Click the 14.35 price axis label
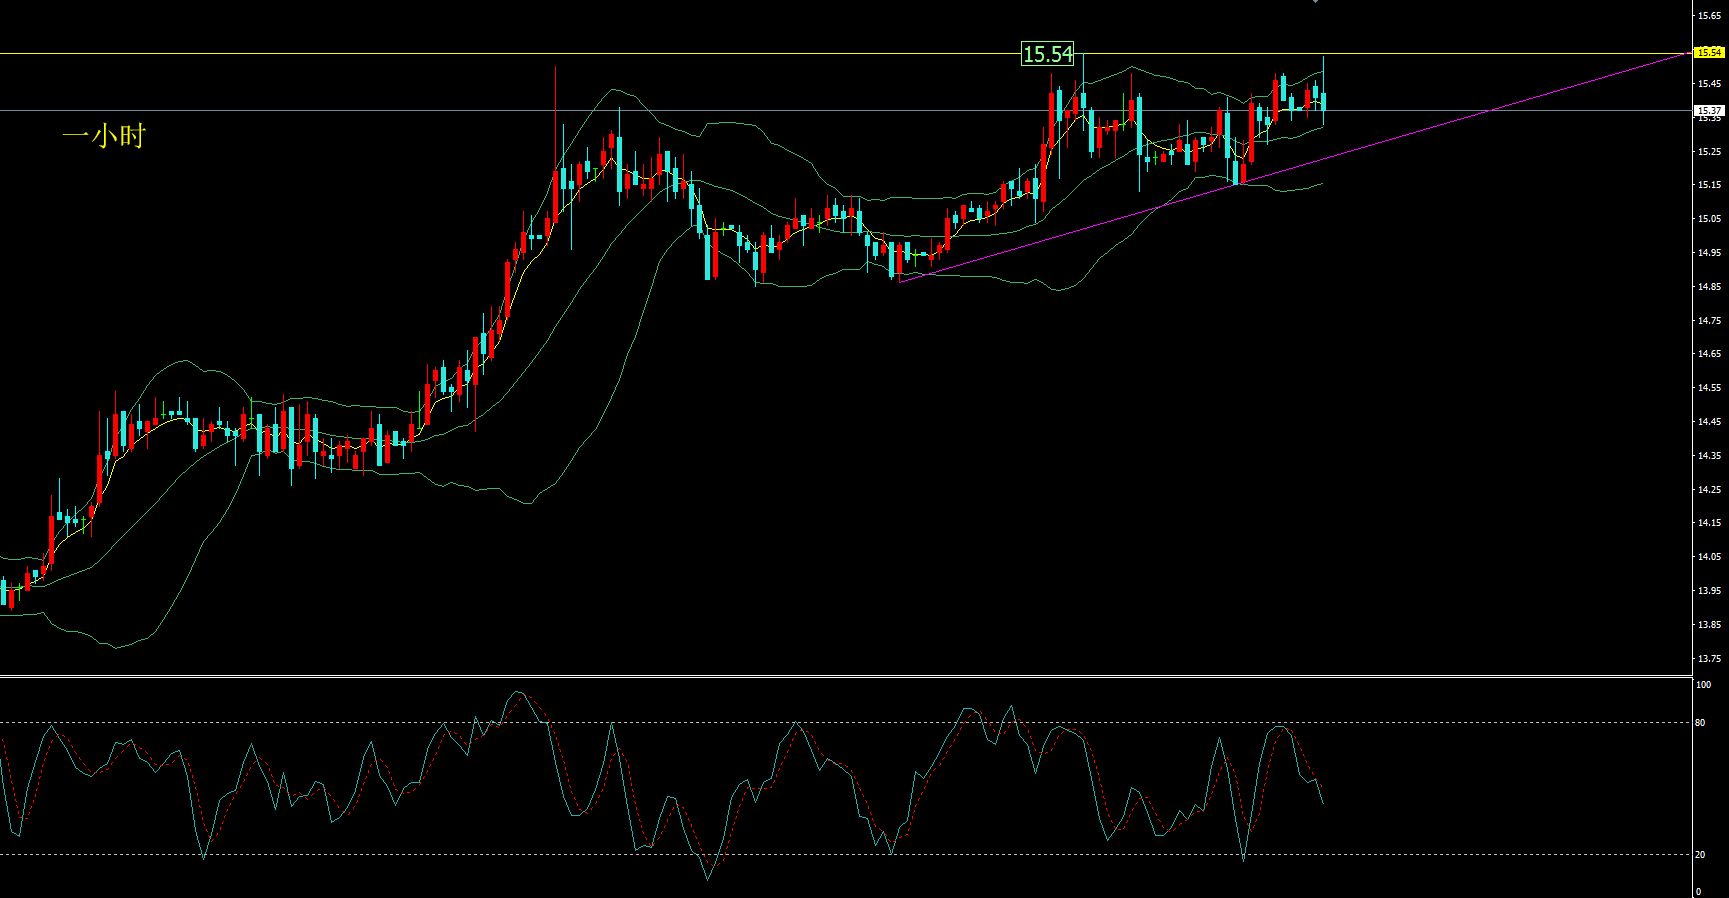Viewport: 1729px width, 898px height. pyautogui.click(x=1709, y=456)
